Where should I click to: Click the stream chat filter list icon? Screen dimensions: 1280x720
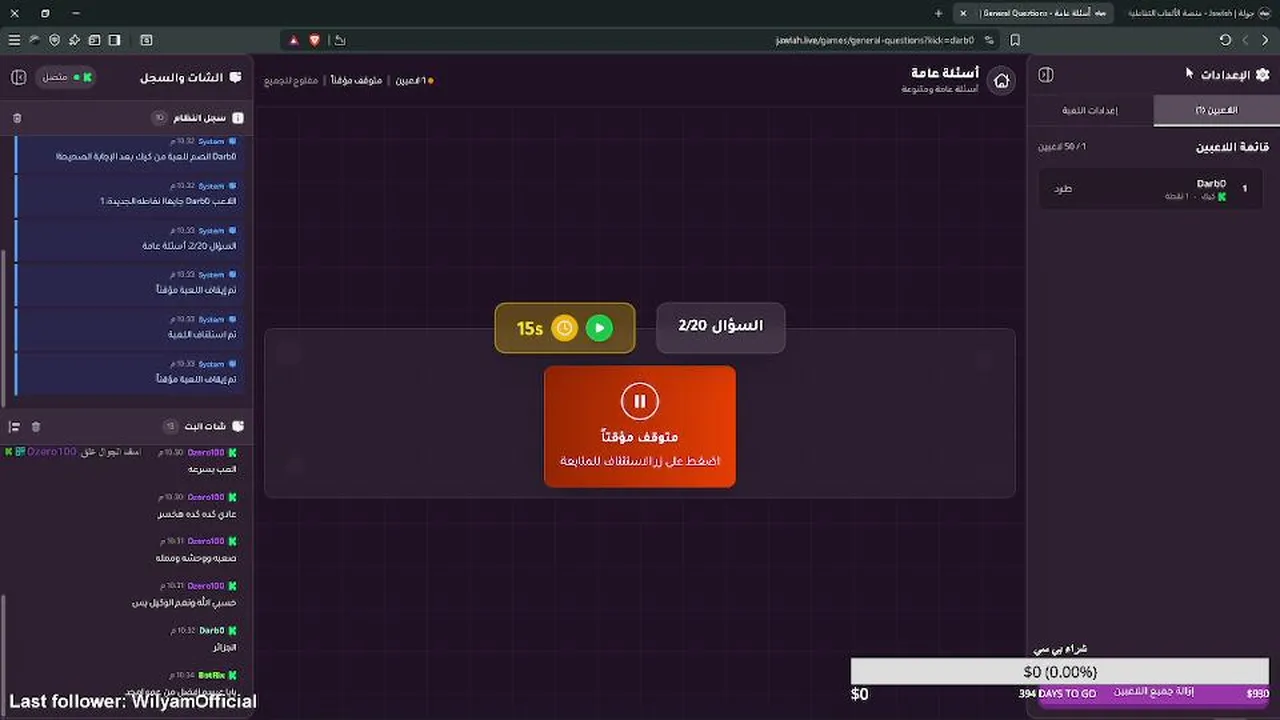coord(15,427)
